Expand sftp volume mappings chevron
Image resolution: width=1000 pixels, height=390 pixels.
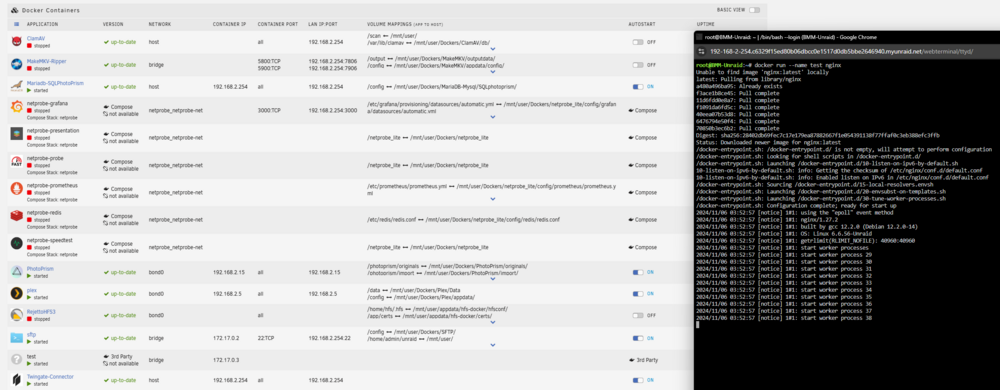[492, 345]
